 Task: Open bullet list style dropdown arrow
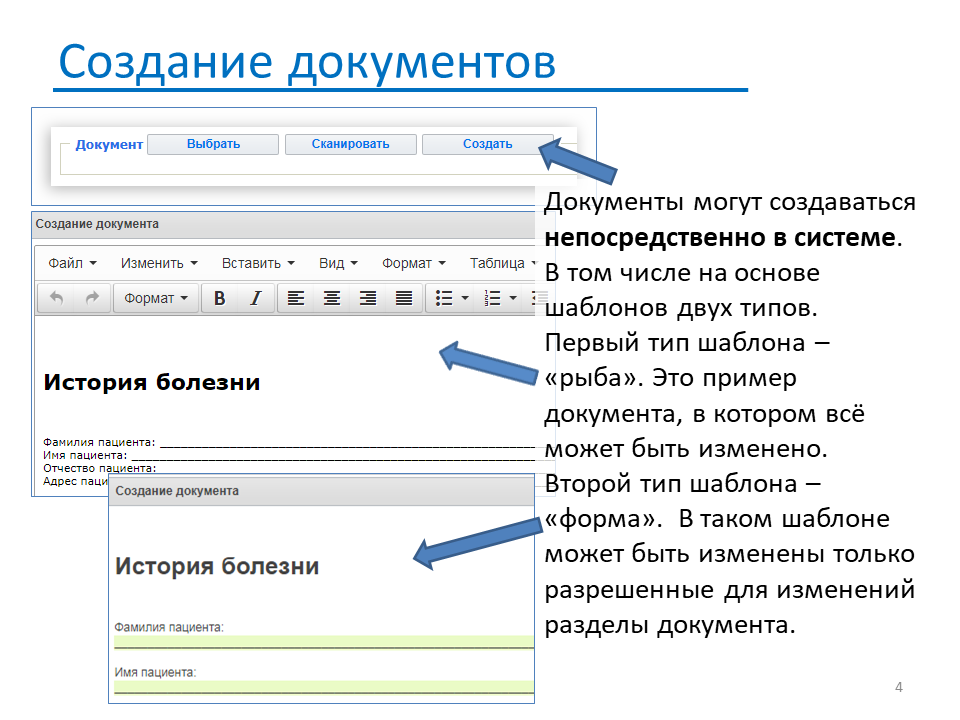465,298
